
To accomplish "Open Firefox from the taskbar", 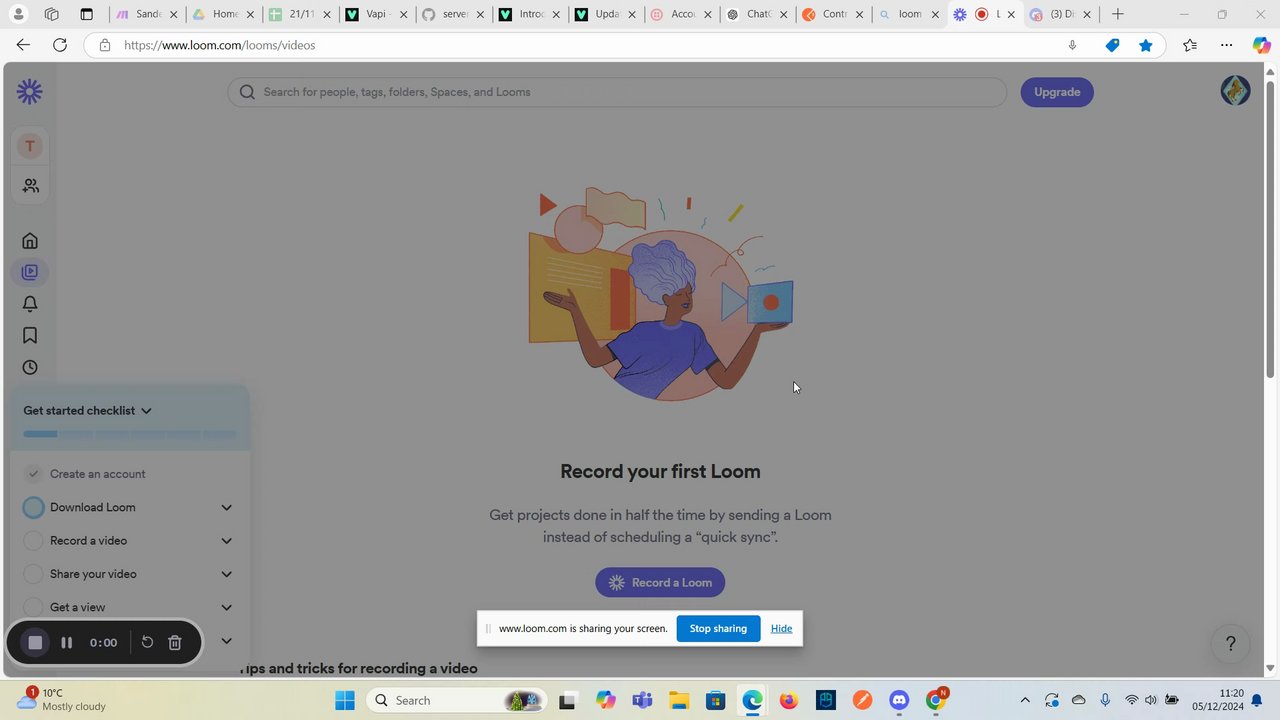I will pyautogui.click(x=789, y=700).
